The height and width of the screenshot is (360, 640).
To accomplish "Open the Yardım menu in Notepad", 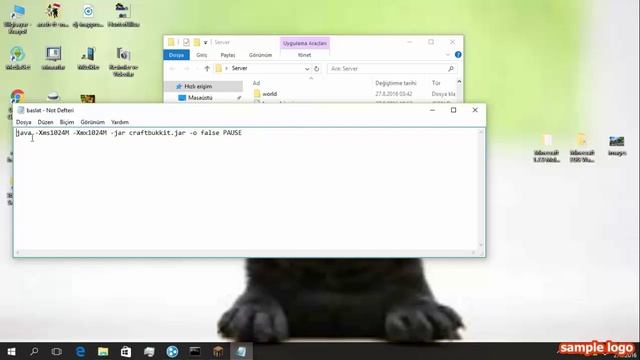I will 120,122.
